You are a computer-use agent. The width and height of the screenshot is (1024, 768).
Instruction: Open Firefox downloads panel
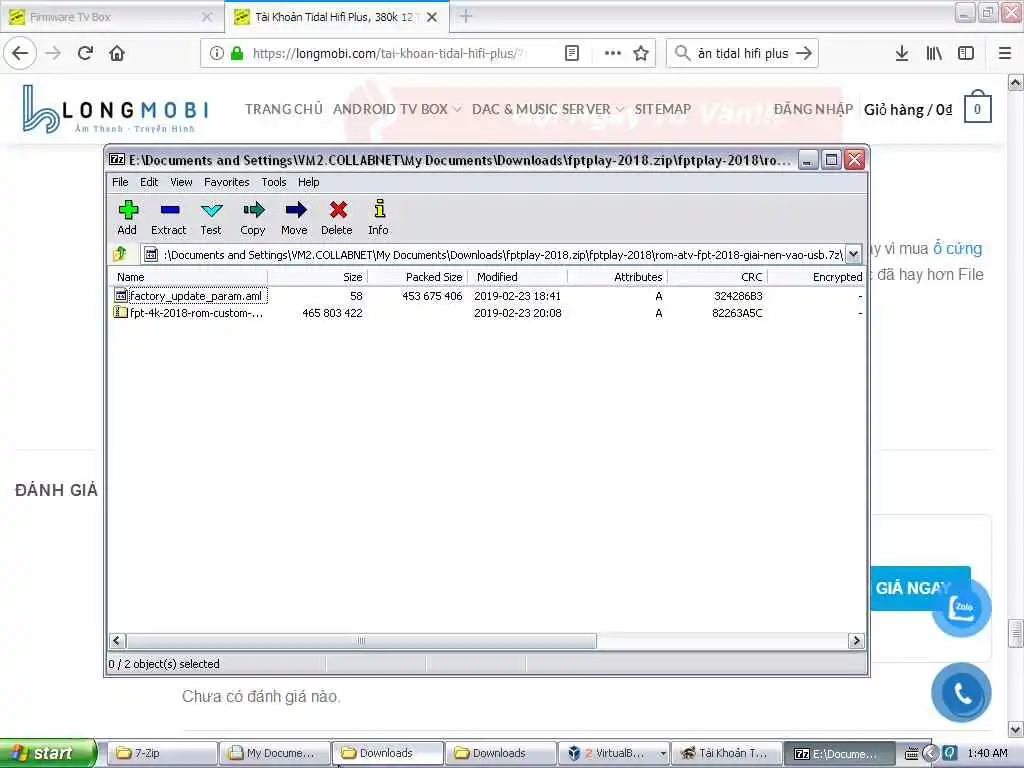pos(902,53)
